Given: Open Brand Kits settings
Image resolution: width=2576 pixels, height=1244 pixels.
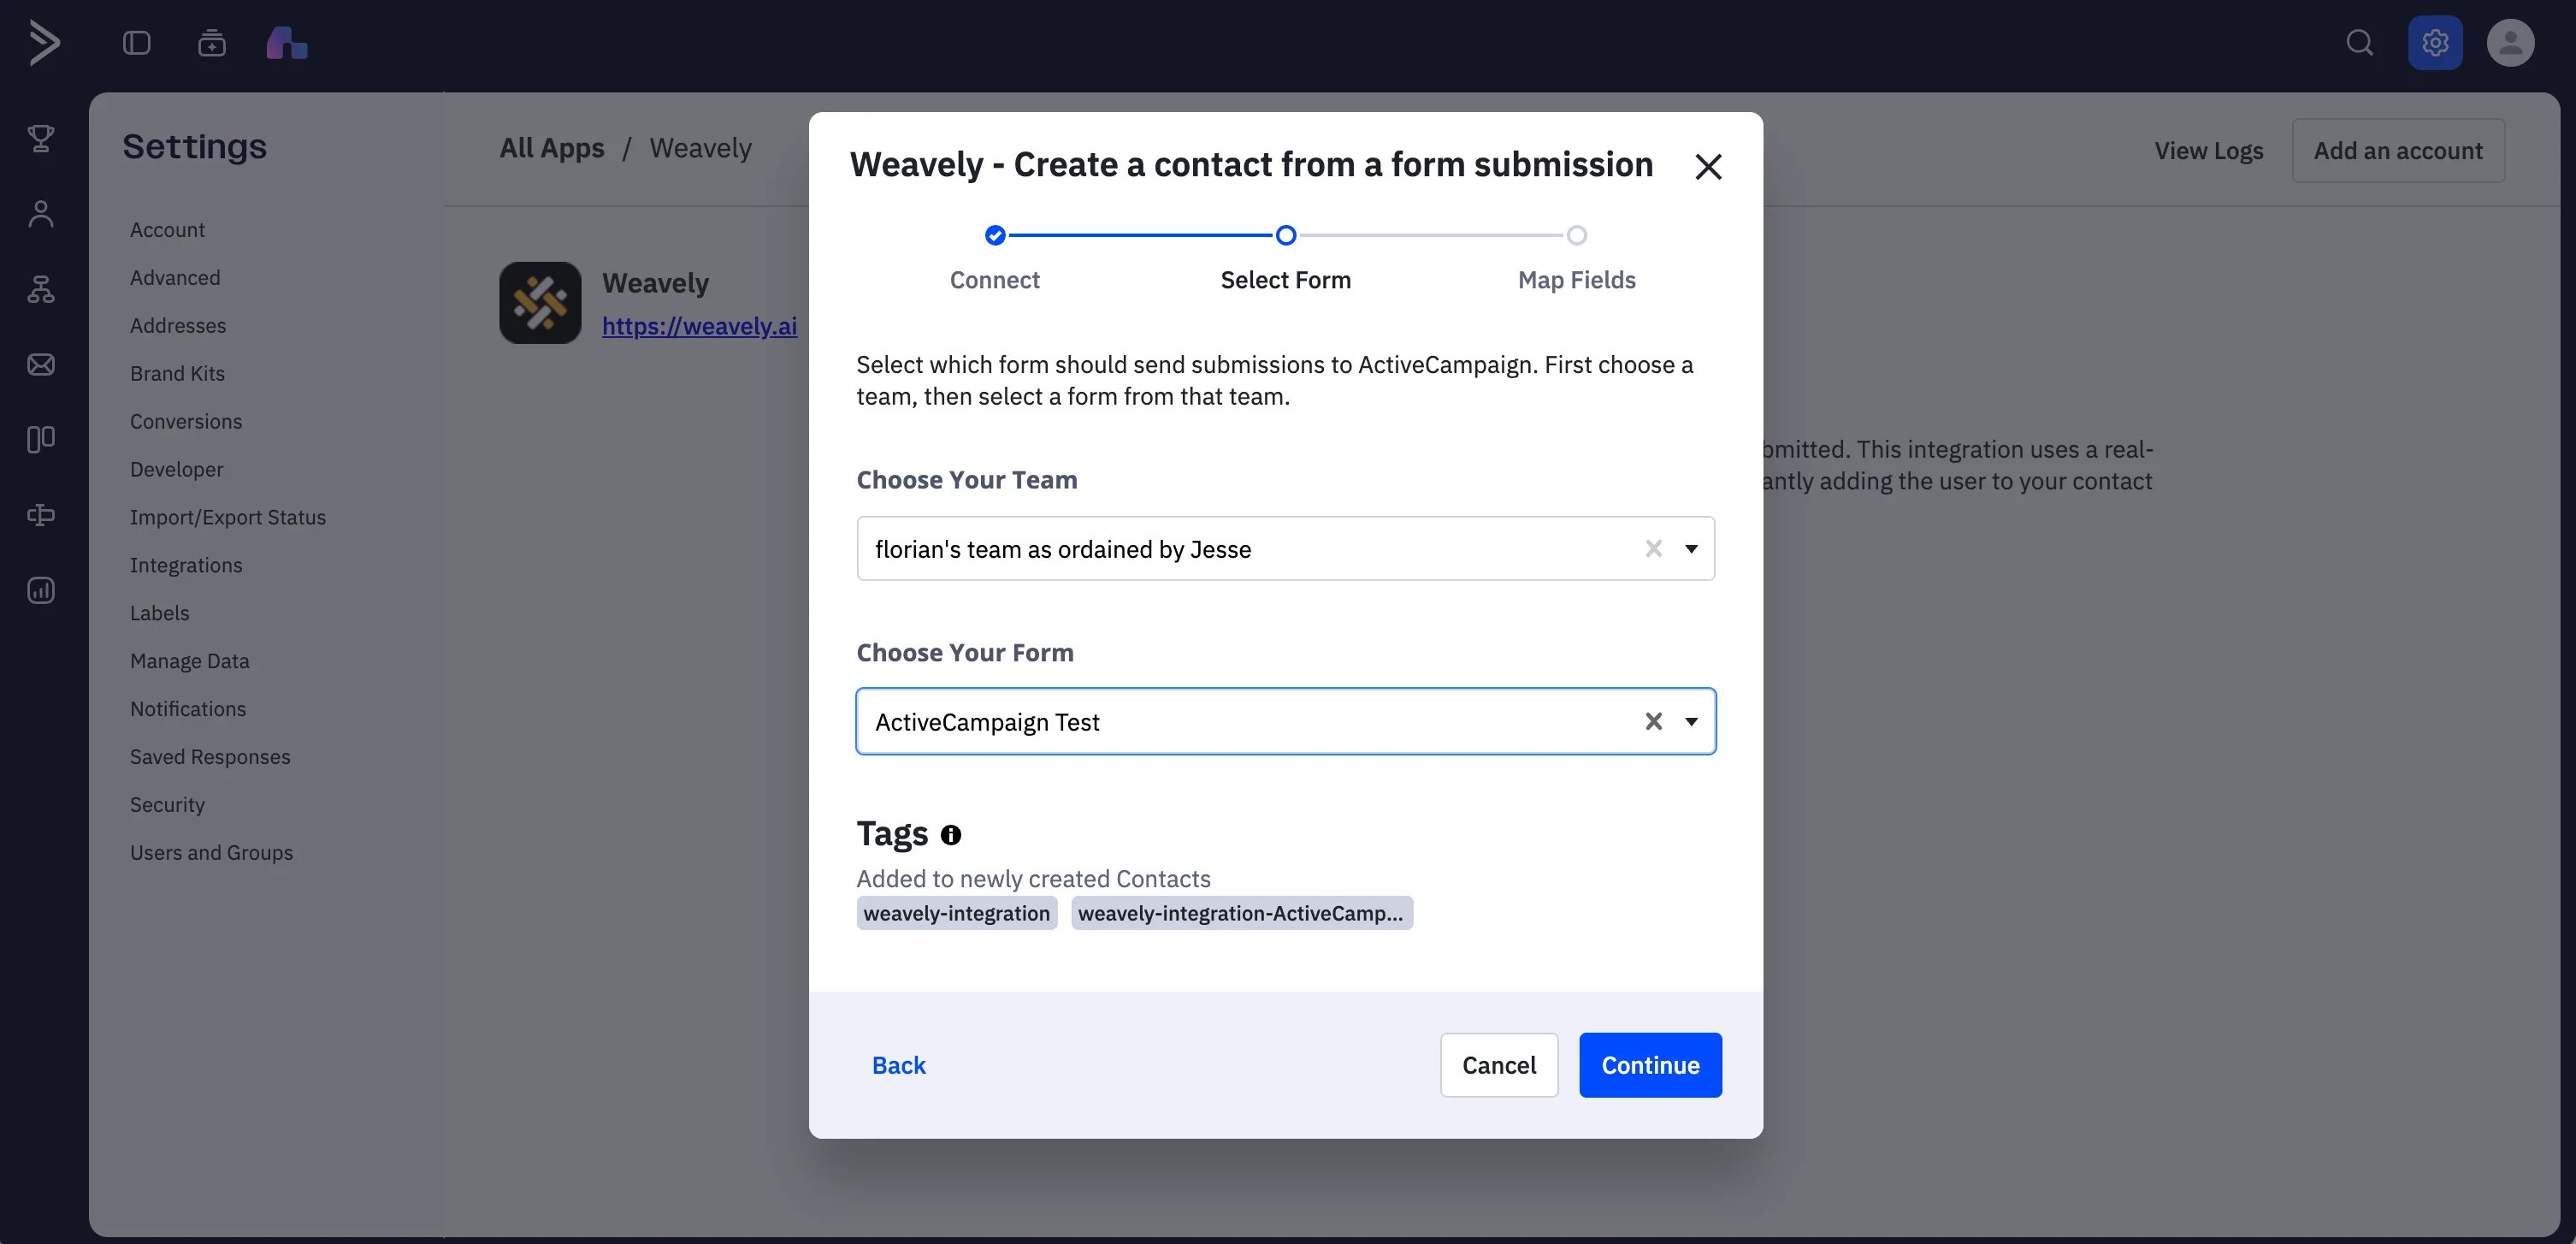Looking at the screenshot, I should [x=177, y=374].
